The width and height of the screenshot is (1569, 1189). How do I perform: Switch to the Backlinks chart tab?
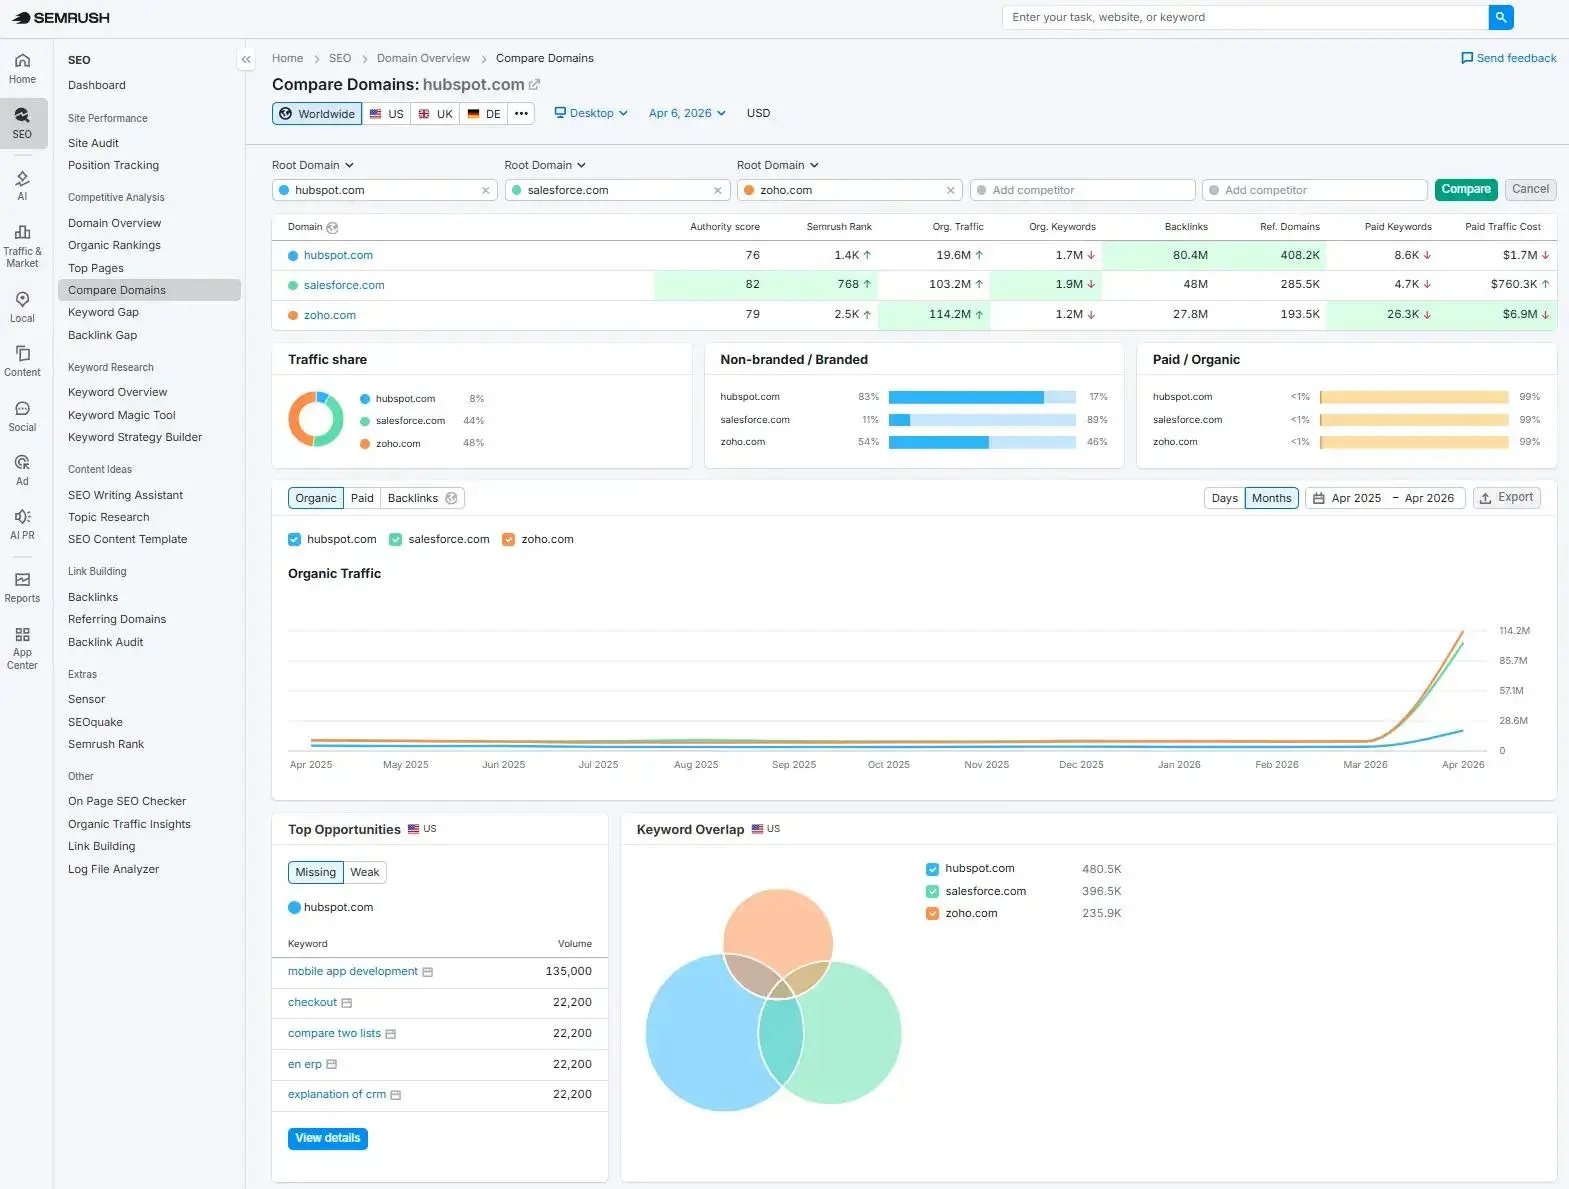[413, 498]
